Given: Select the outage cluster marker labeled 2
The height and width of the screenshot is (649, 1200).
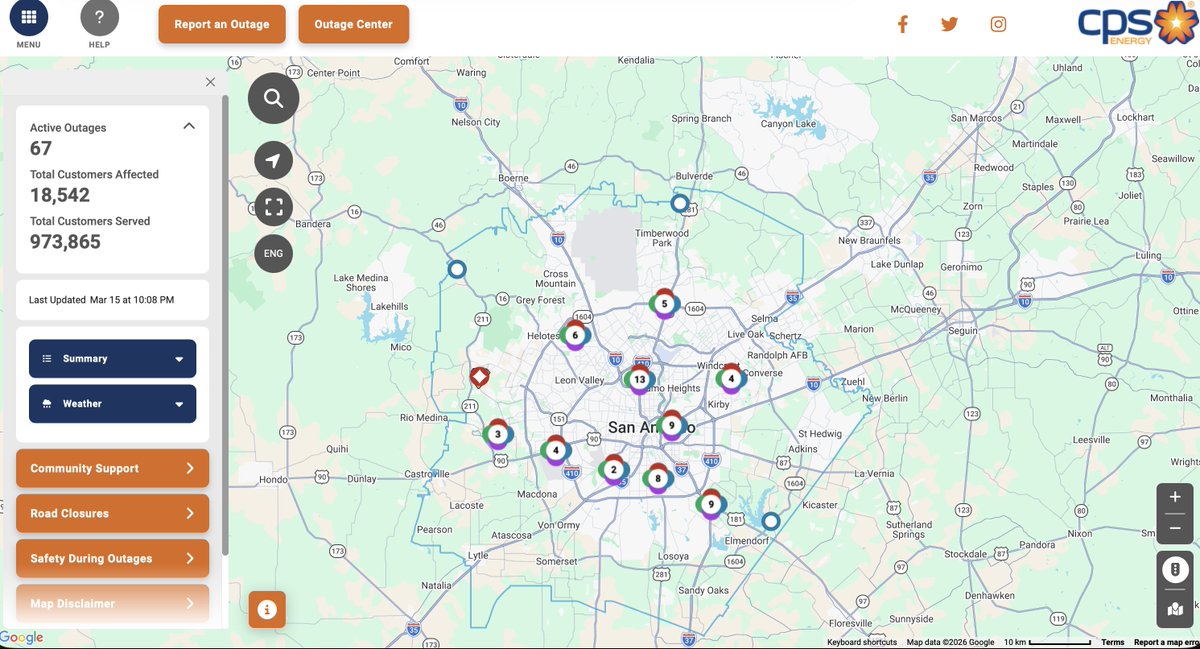Looking at the screenshot, I should (613, 470).
